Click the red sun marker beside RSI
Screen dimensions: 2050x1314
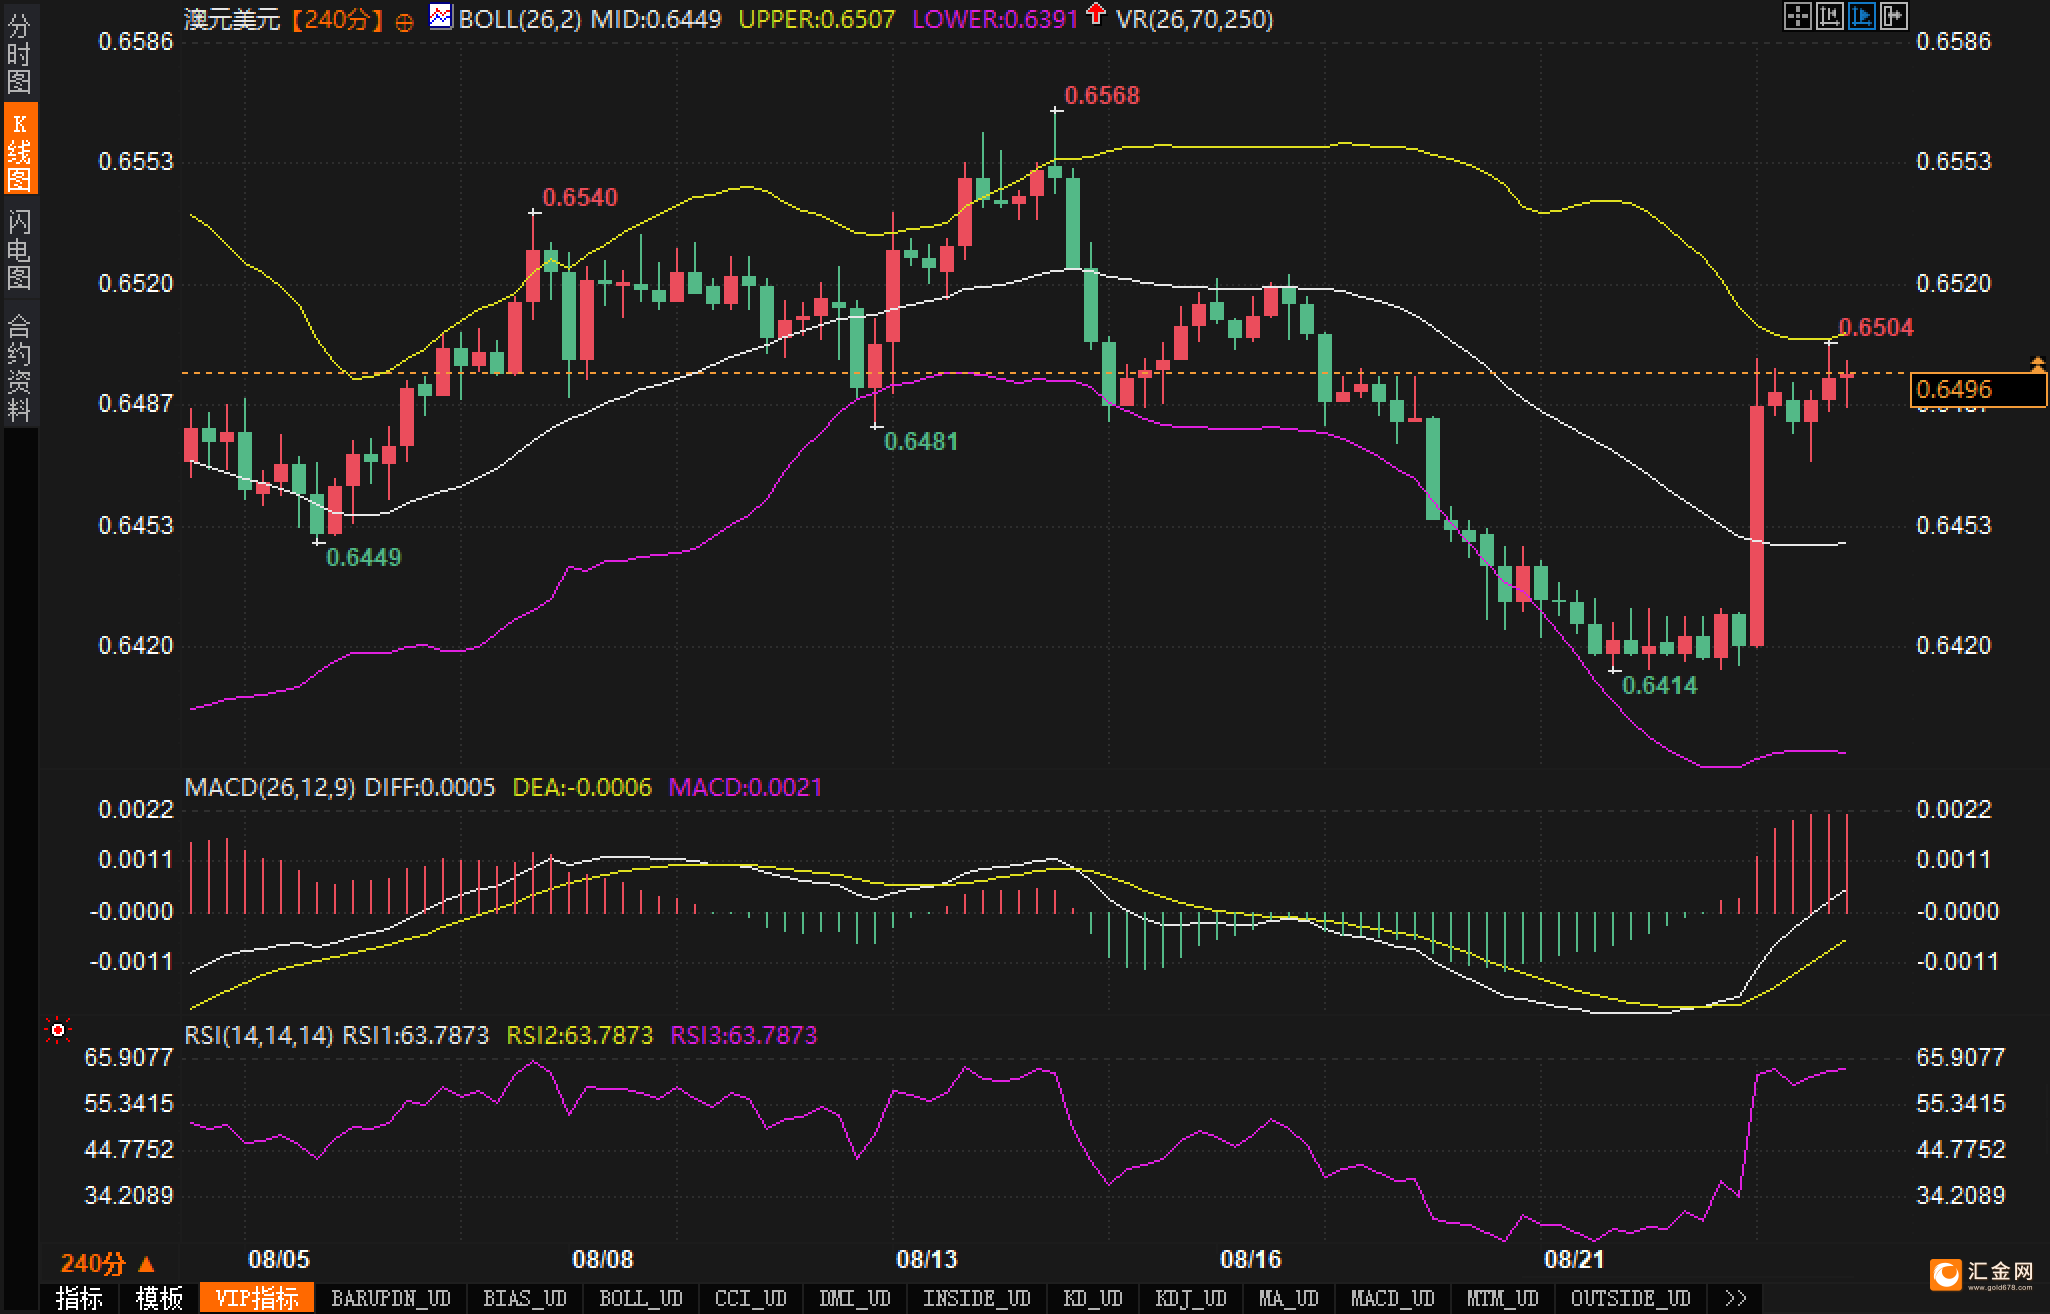(x=58, y=1030)
